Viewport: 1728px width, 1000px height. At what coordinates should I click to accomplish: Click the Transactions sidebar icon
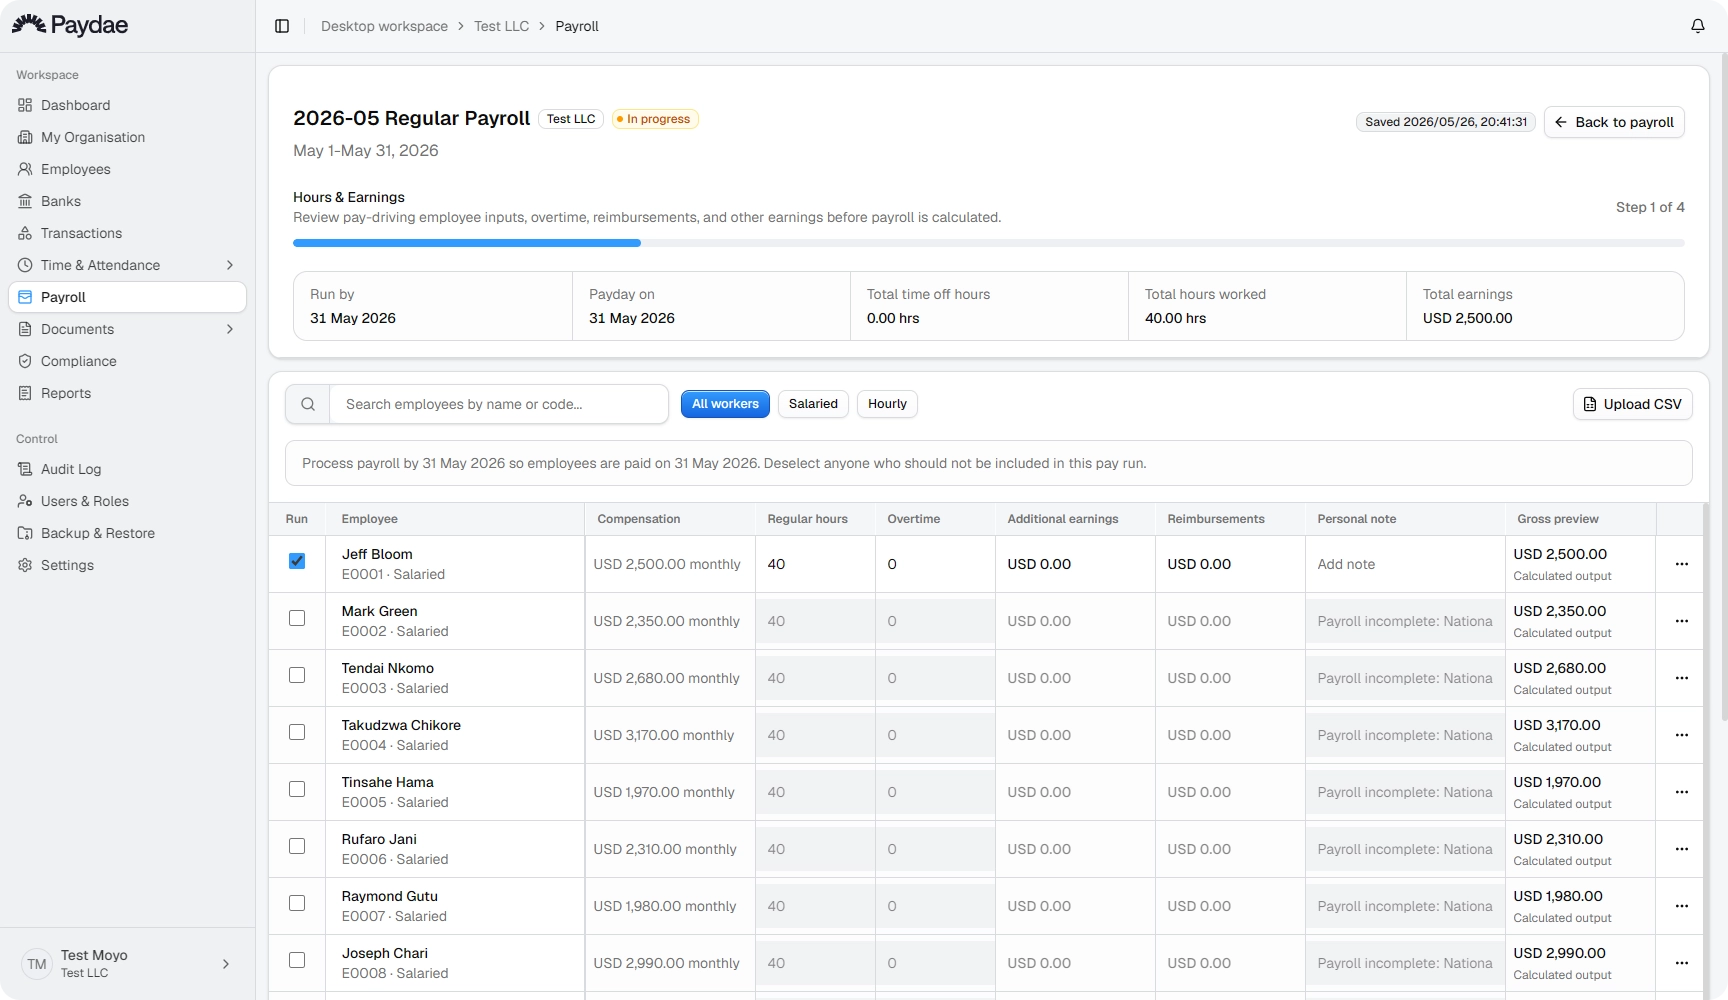click(x=25, y=233)
